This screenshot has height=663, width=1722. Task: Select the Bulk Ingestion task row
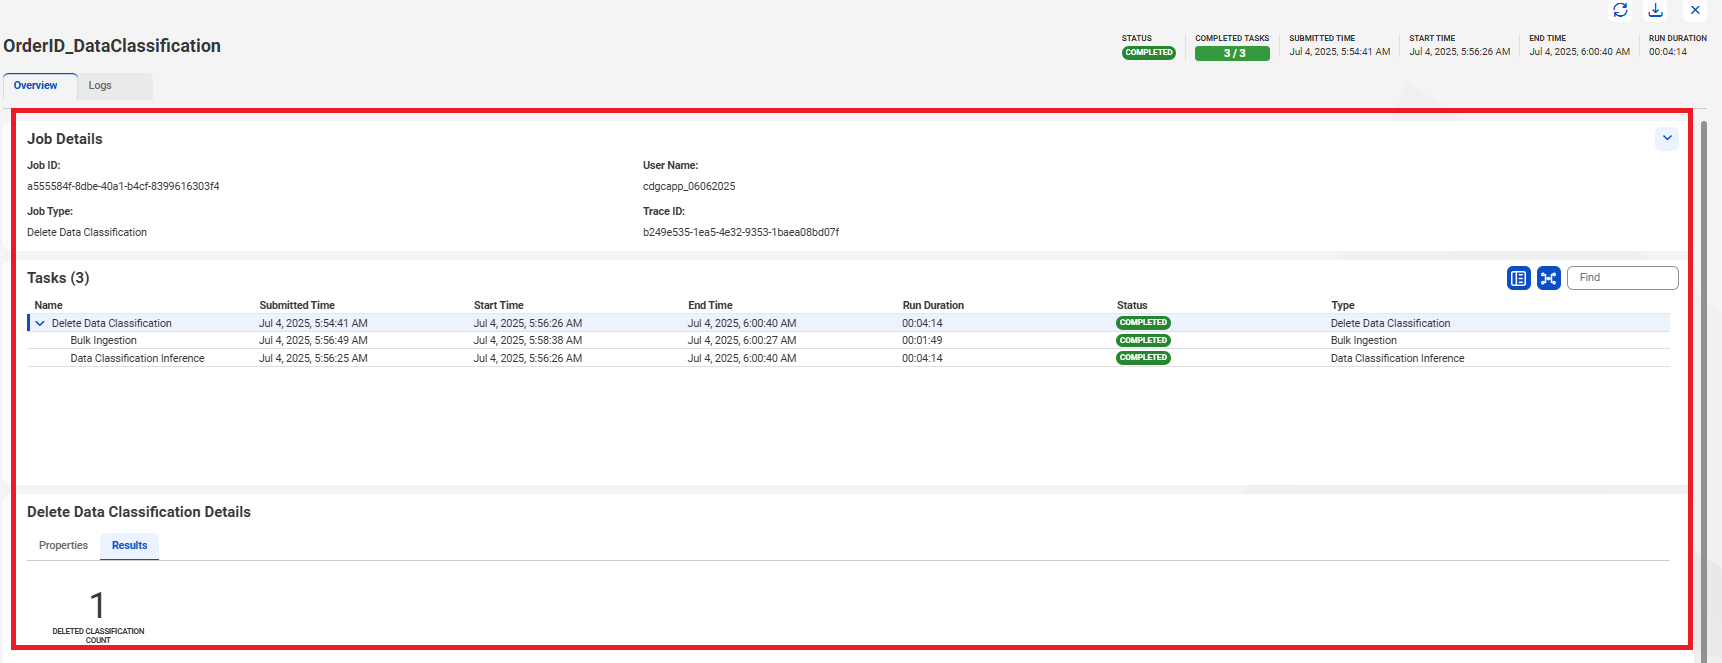point(848,340)
